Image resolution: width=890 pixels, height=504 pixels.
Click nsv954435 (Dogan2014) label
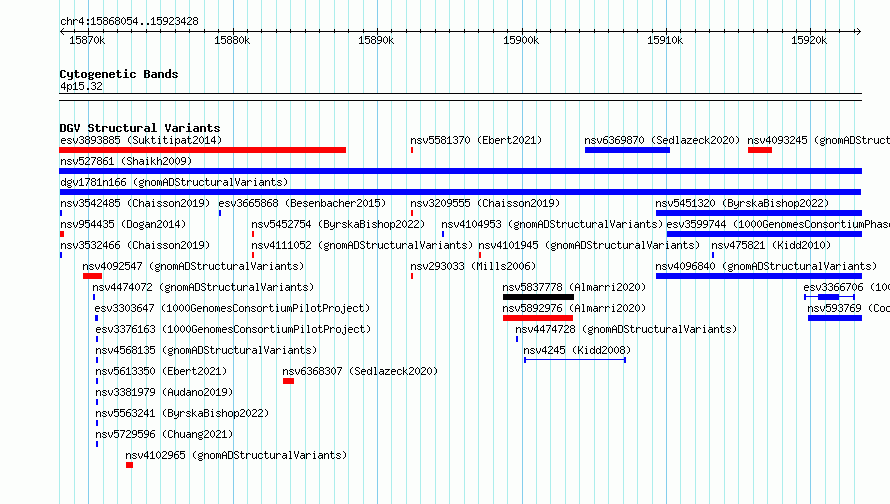pyautogui.click(x=123, y=224)
